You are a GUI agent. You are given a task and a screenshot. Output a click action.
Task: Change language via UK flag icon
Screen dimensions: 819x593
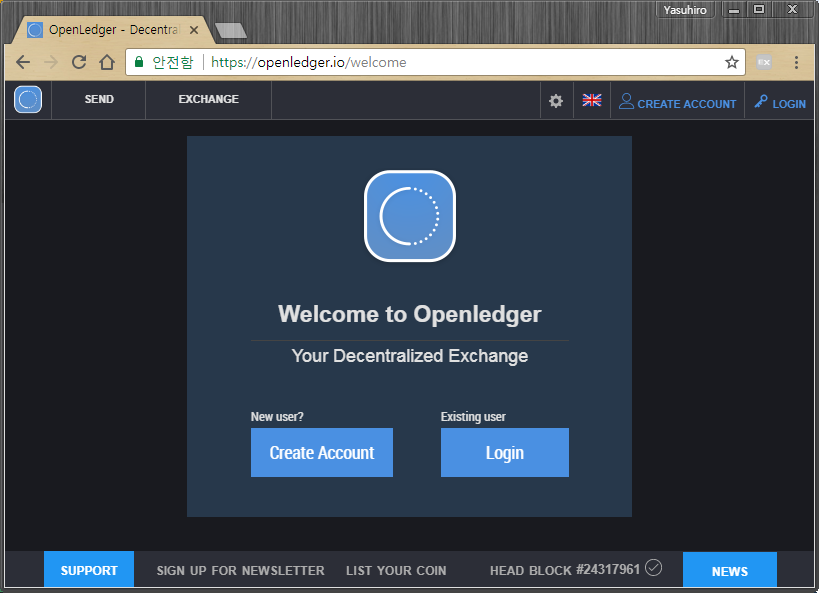(x=592, y=100)
